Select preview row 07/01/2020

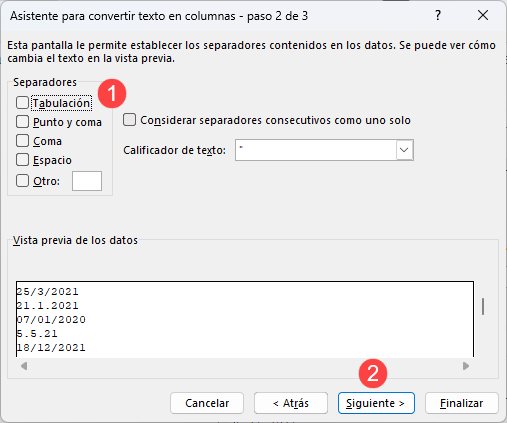pyautogui.click(x=51, y=320)
